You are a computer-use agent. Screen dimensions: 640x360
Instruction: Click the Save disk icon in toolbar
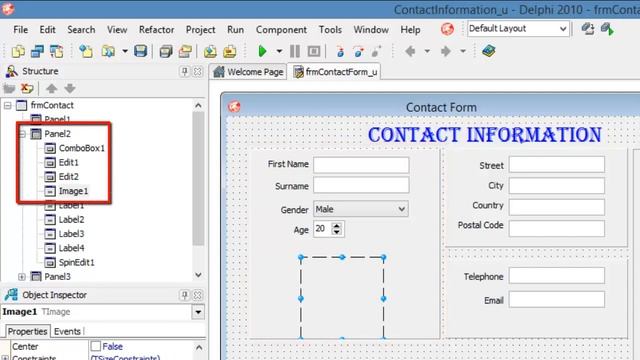[140, 51]
